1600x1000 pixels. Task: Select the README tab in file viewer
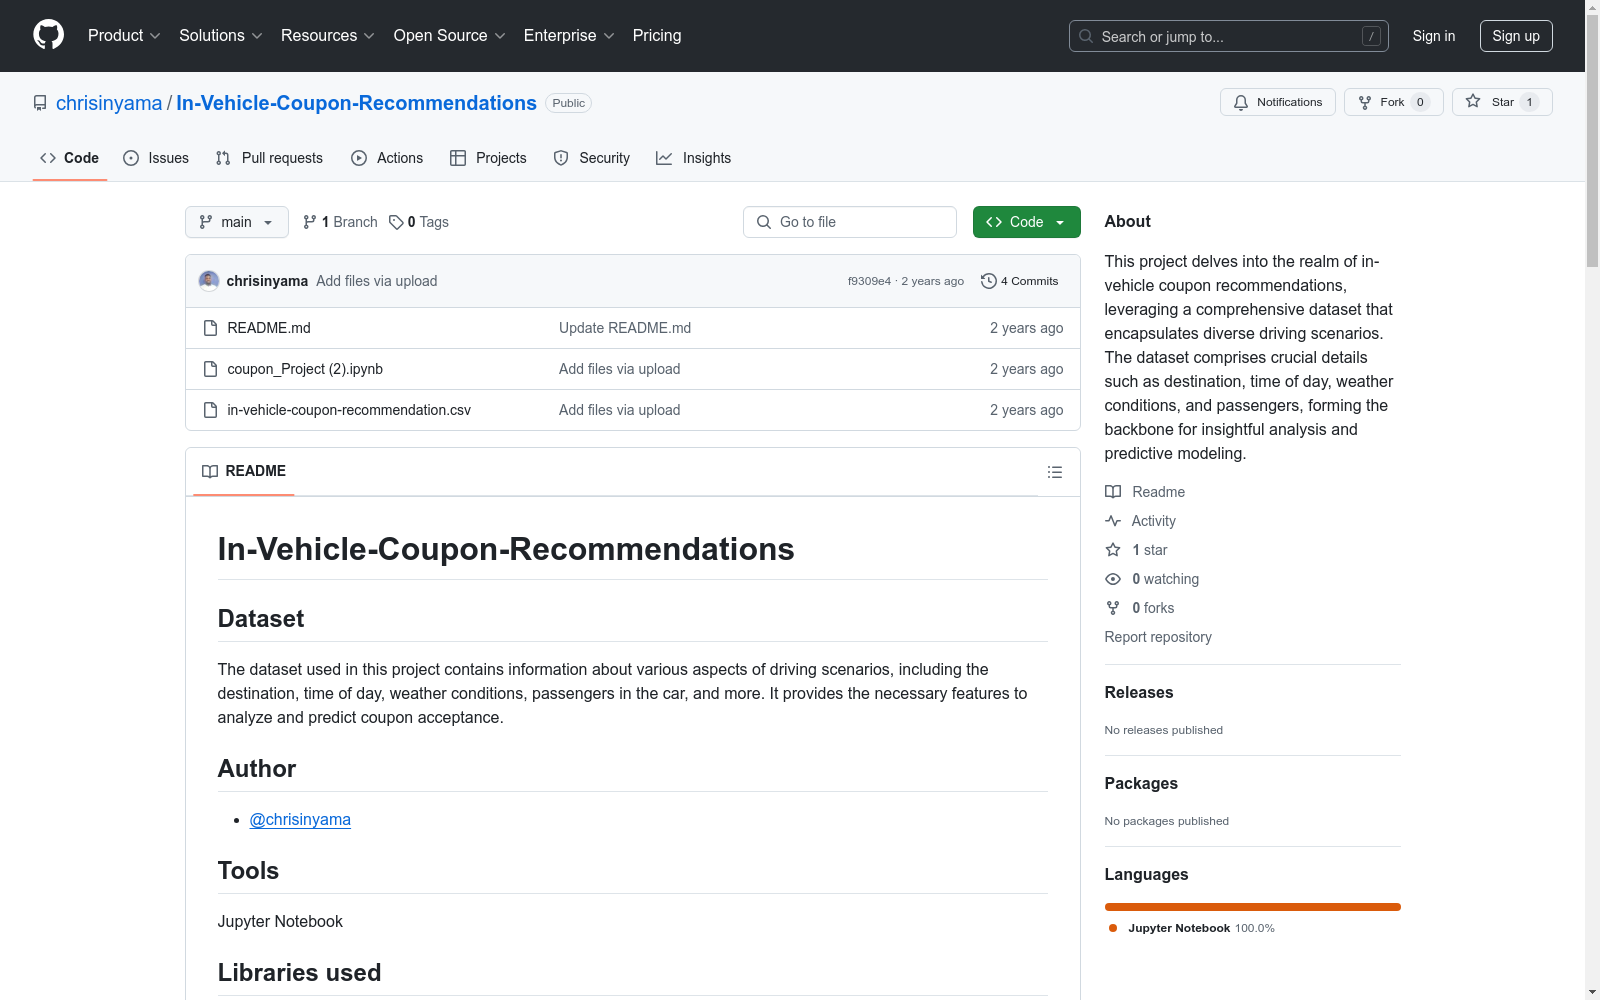(x=244, y=471)
